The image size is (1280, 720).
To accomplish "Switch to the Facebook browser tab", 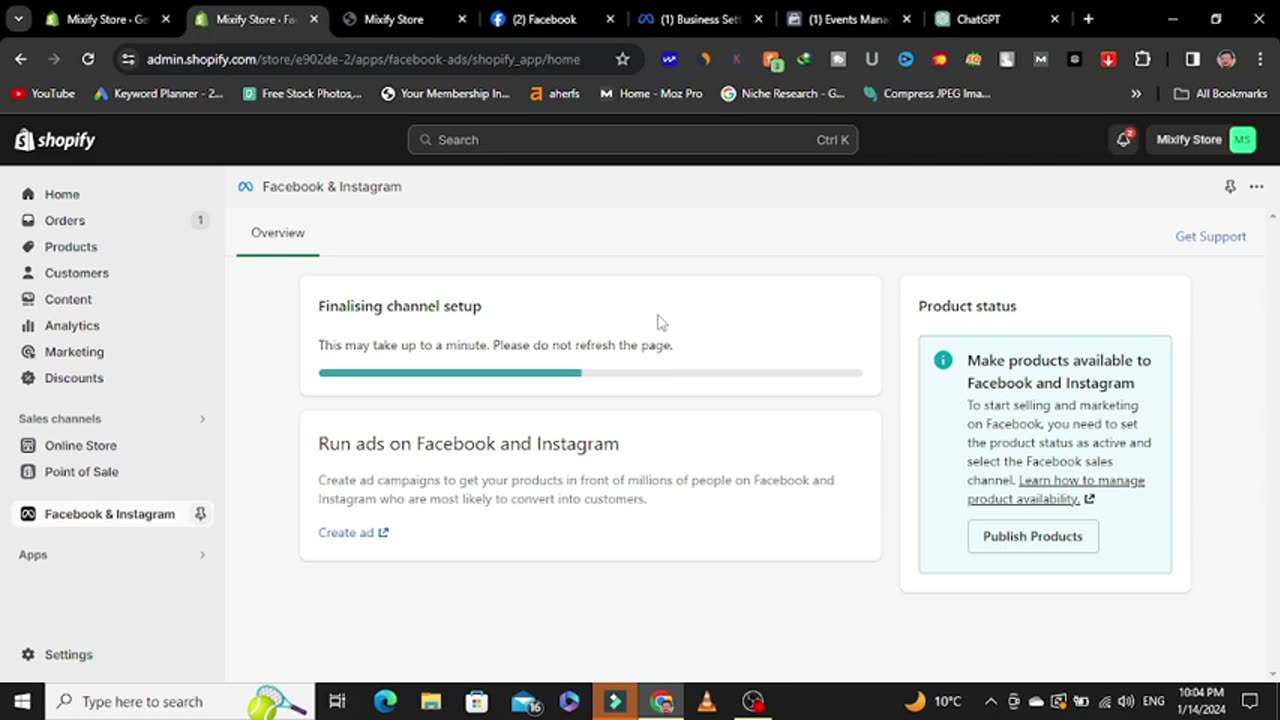I will (x=554, y=19).
